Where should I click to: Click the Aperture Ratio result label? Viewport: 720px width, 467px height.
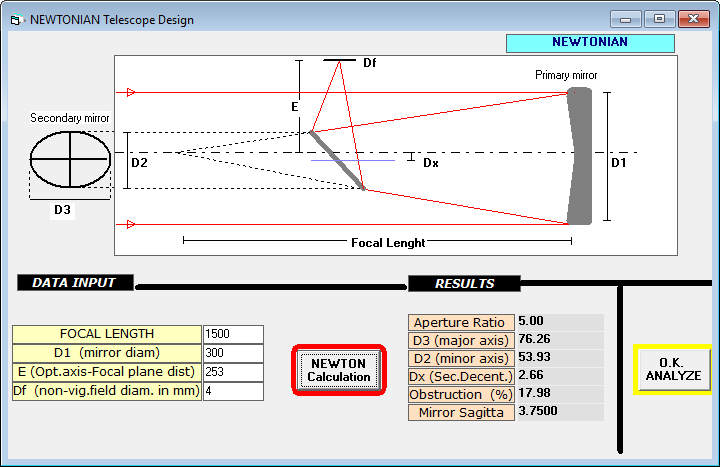tap(461, 323)
